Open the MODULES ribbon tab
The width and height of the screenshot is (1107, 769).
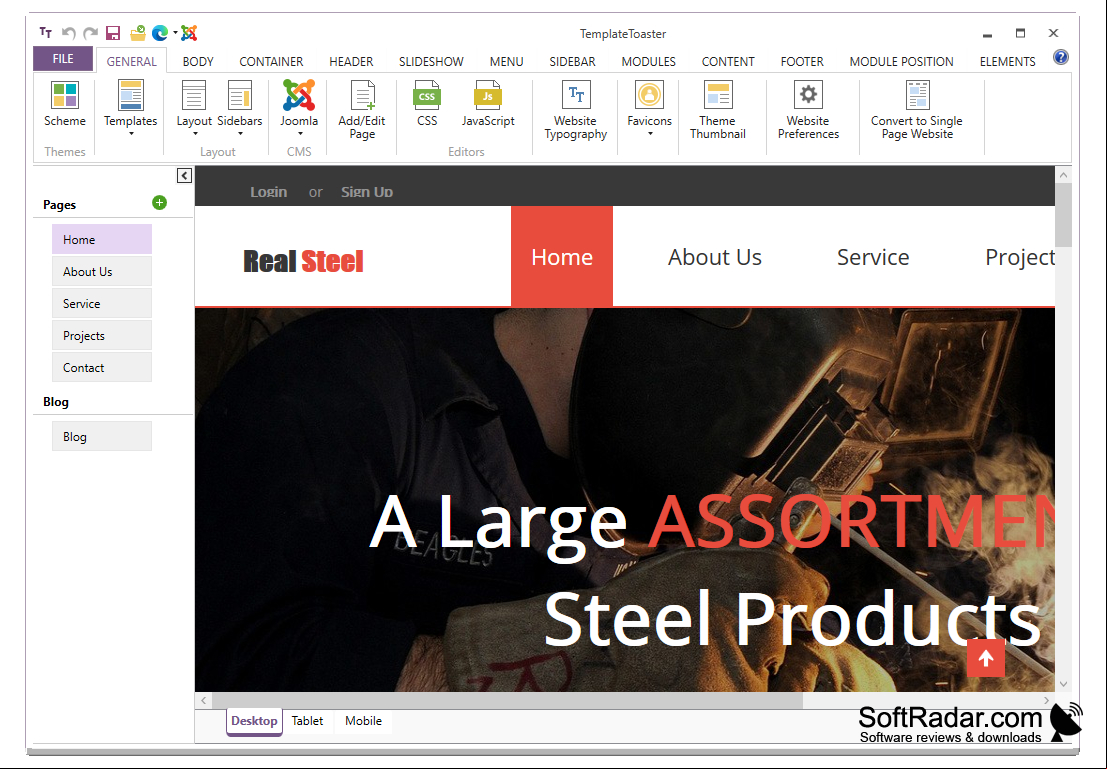[x=649, y=61]
